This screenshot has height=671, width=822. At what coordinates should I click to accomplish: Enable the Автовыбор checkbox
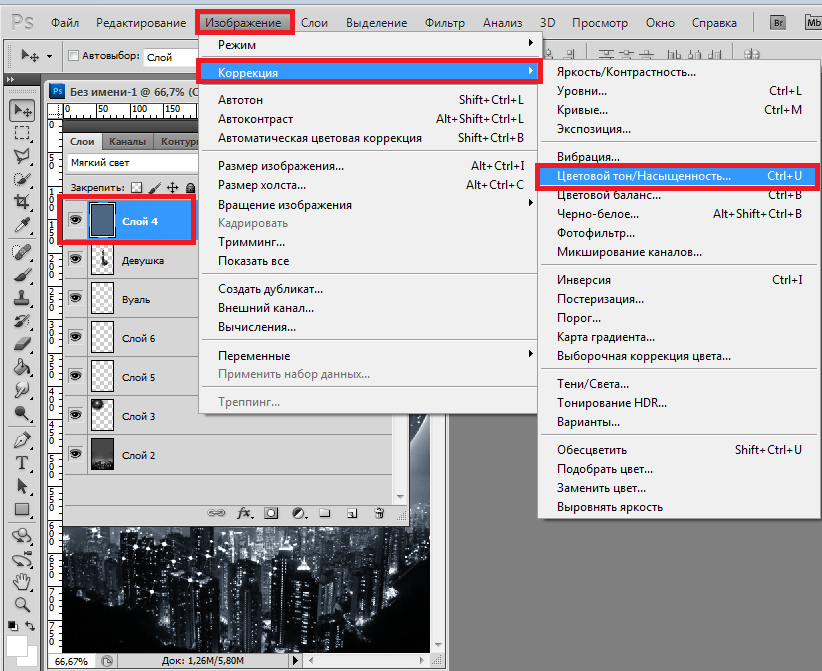73,57
